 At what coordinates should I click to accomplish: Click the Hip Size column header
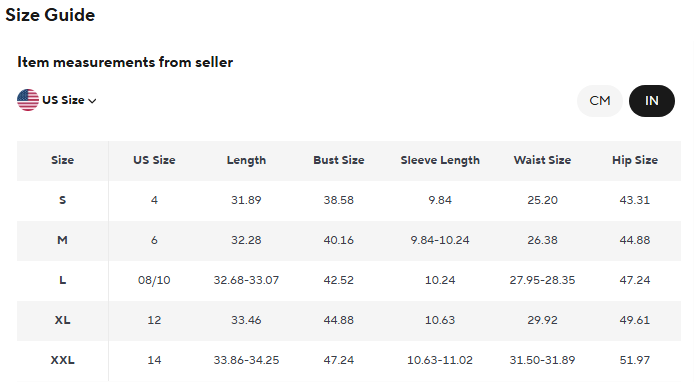click(x=635, y=160)
